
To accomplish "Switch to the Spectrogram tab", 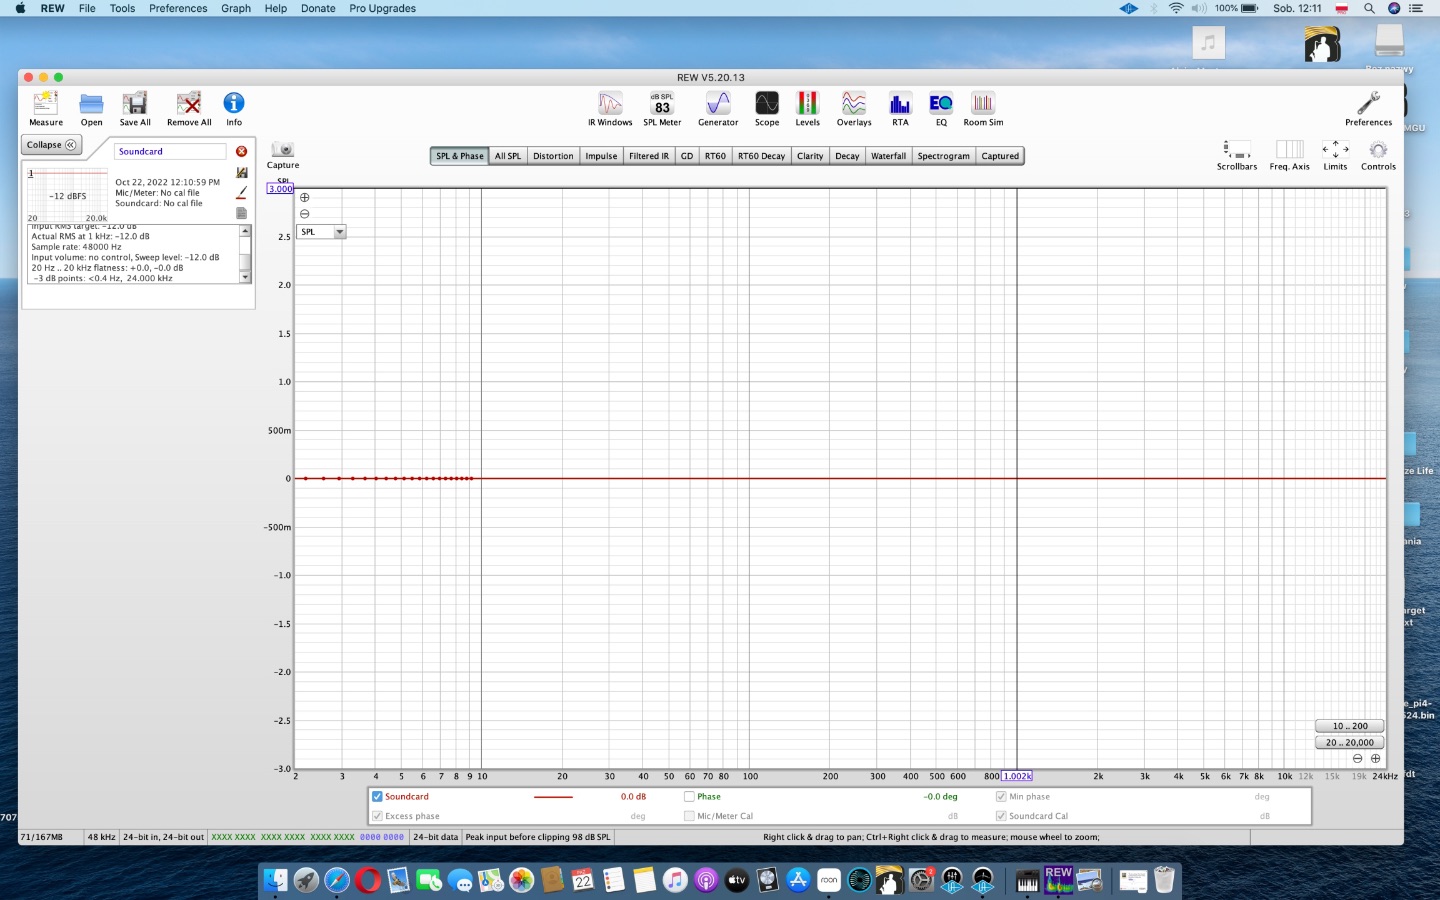I will coord(943,156).
